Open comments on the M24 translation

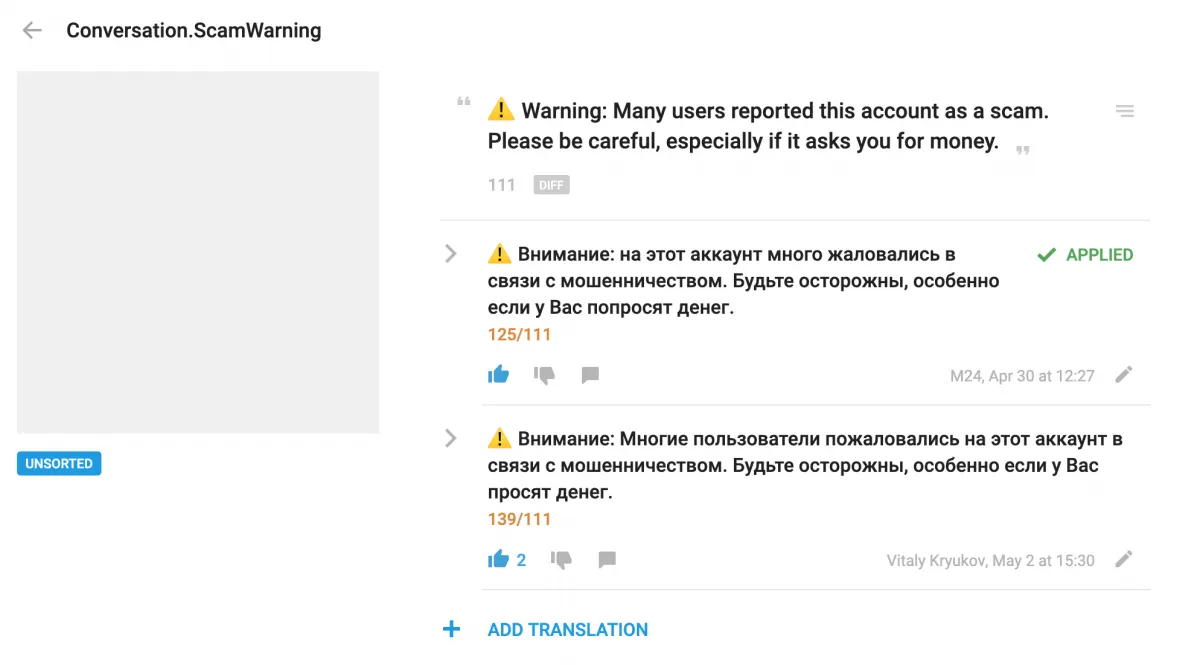[x=590, y=375]
